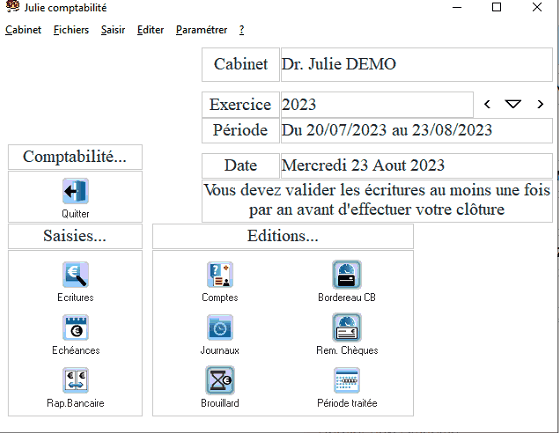Viewport: 559px width, 433px height.
Task: Open the ? help menu
Action: (x=242, y=30)
